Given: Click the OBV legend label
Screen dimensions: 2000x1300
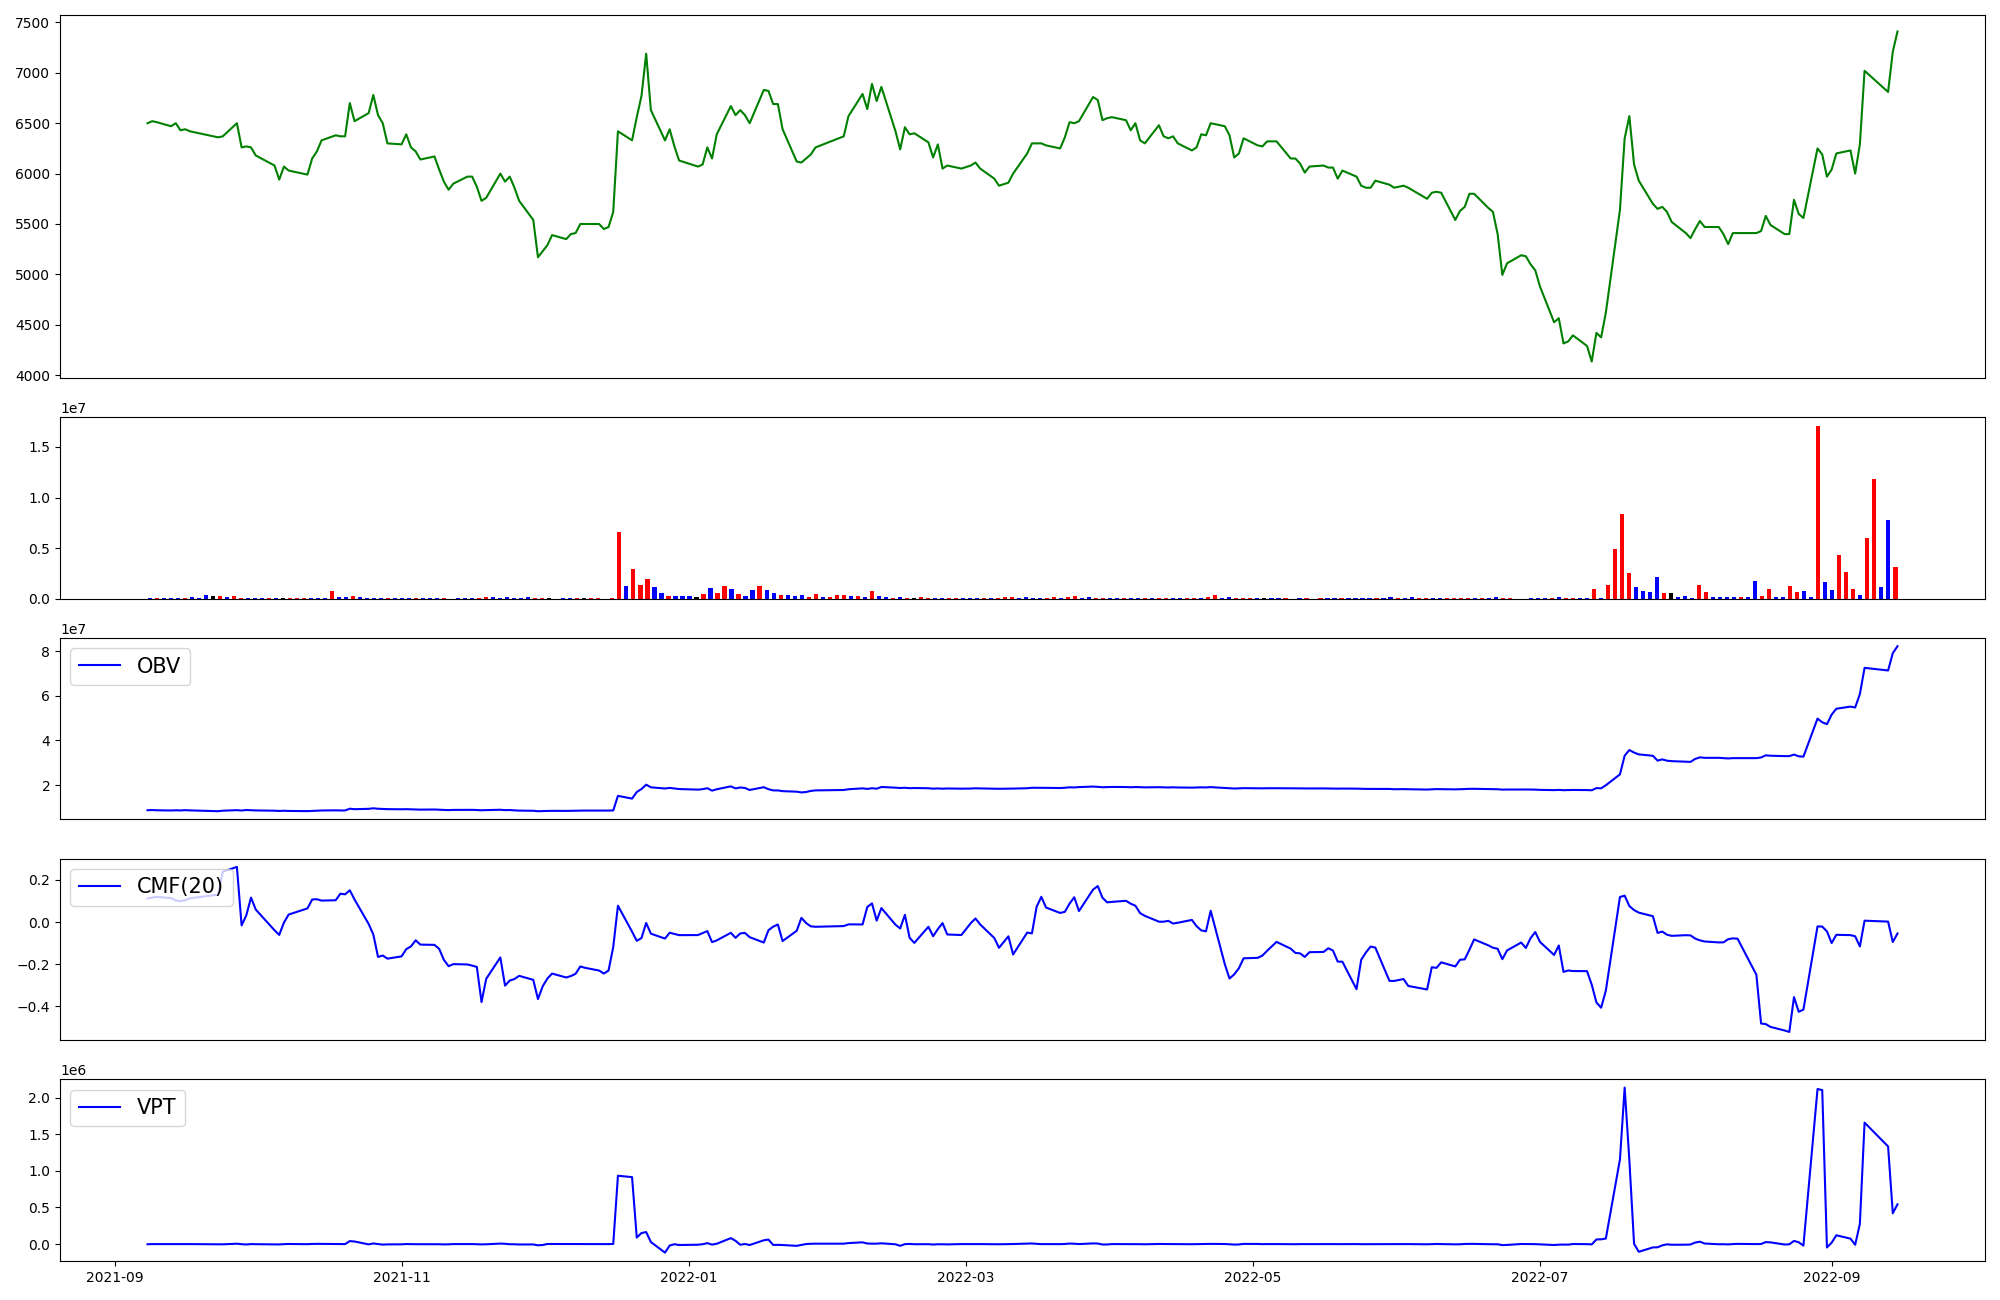Looking at the screenshot, I should (x=158, y=666).
